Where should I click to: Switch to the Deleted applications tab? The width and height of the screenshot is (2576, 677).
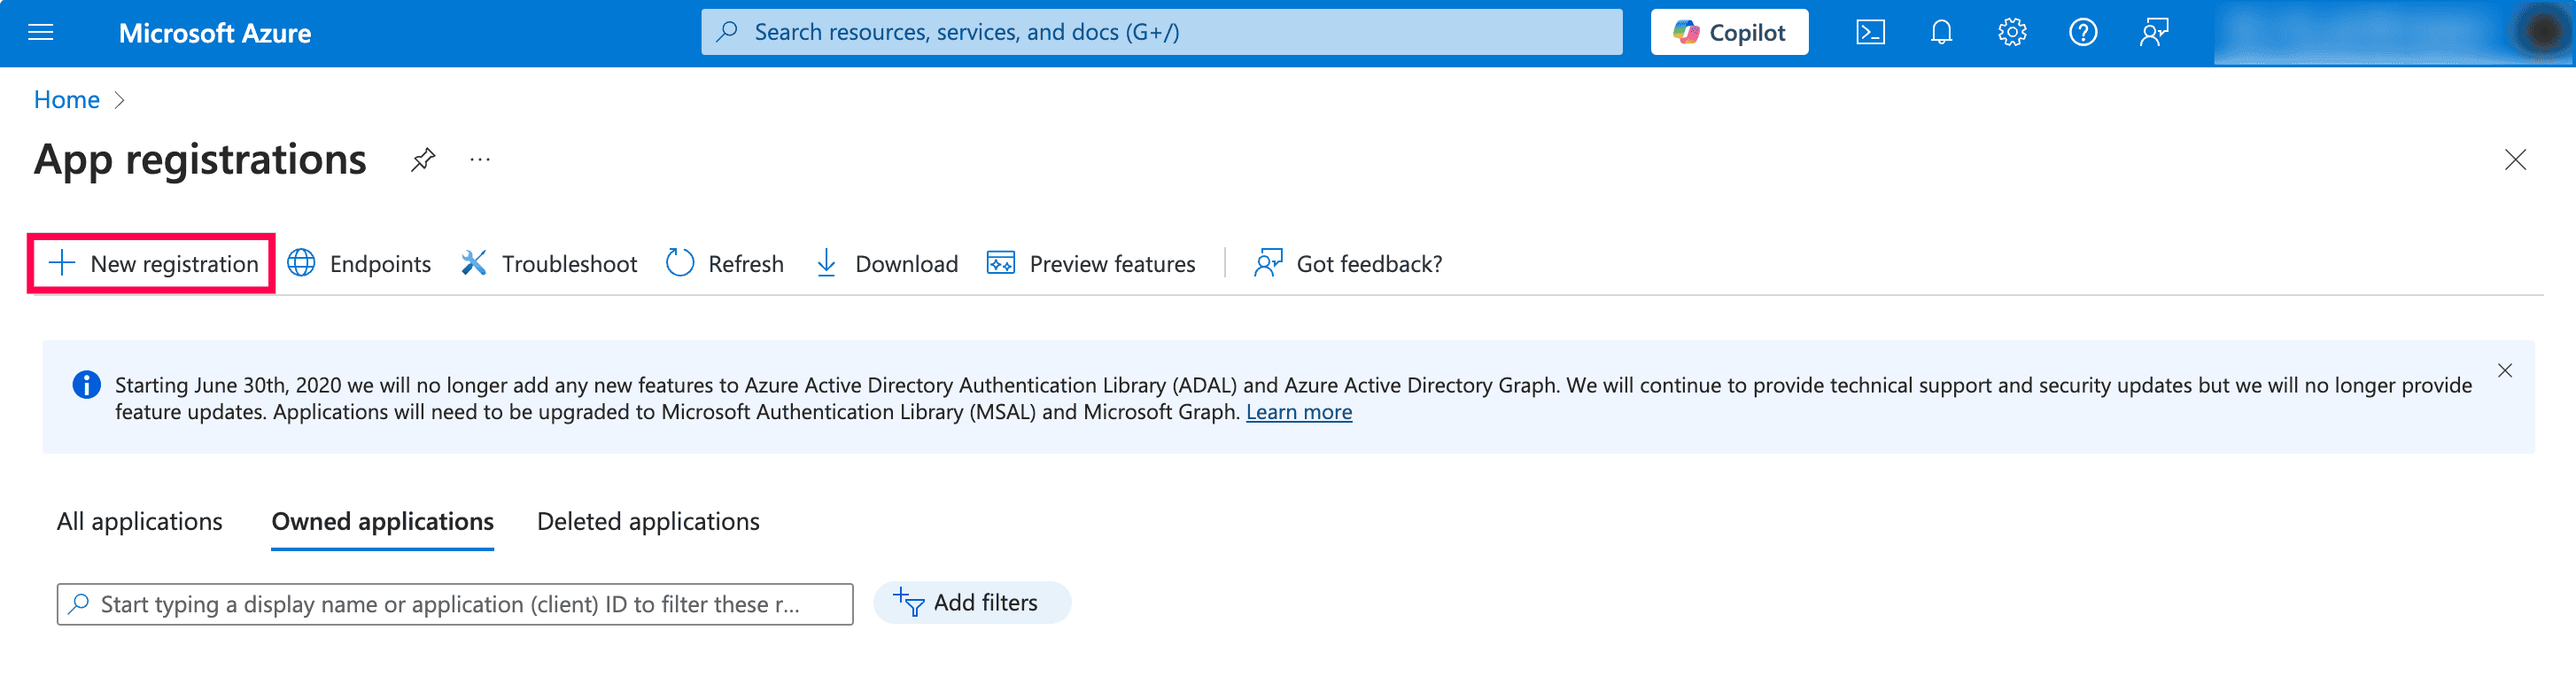pos(648,522)
